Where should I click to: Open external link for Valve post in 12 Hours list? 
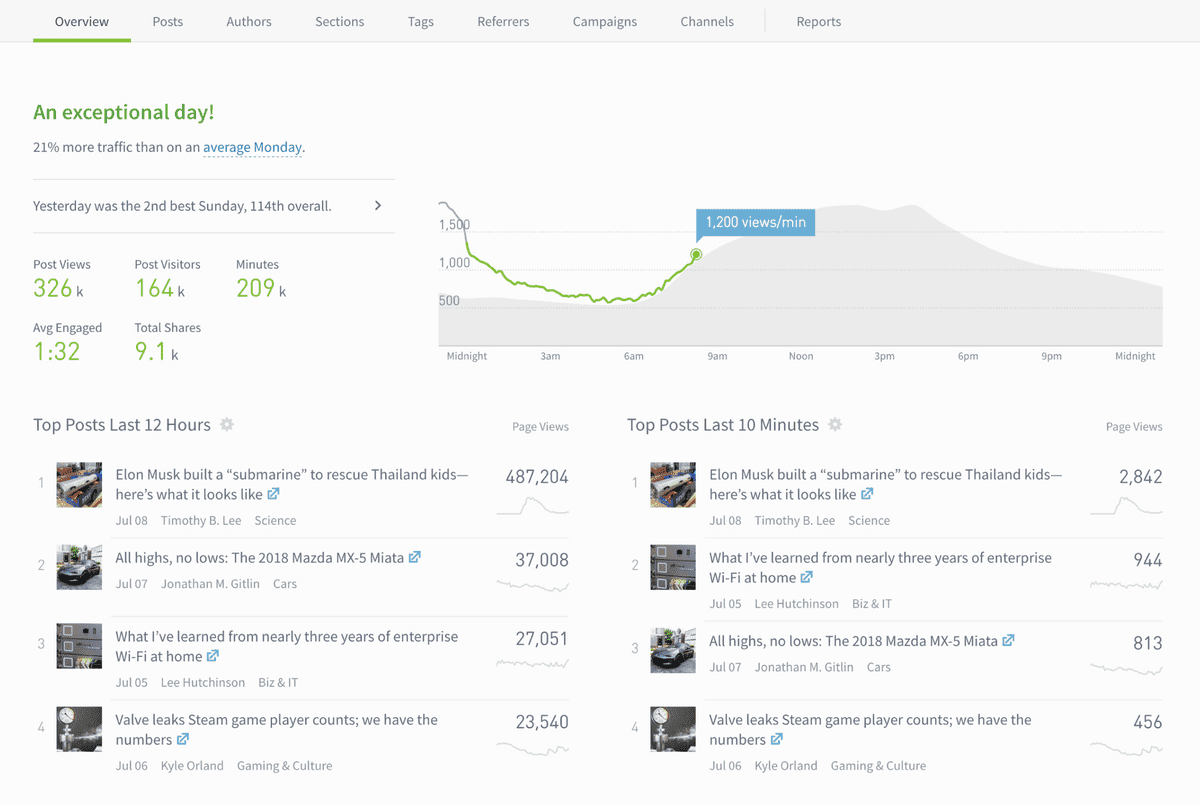183,740
